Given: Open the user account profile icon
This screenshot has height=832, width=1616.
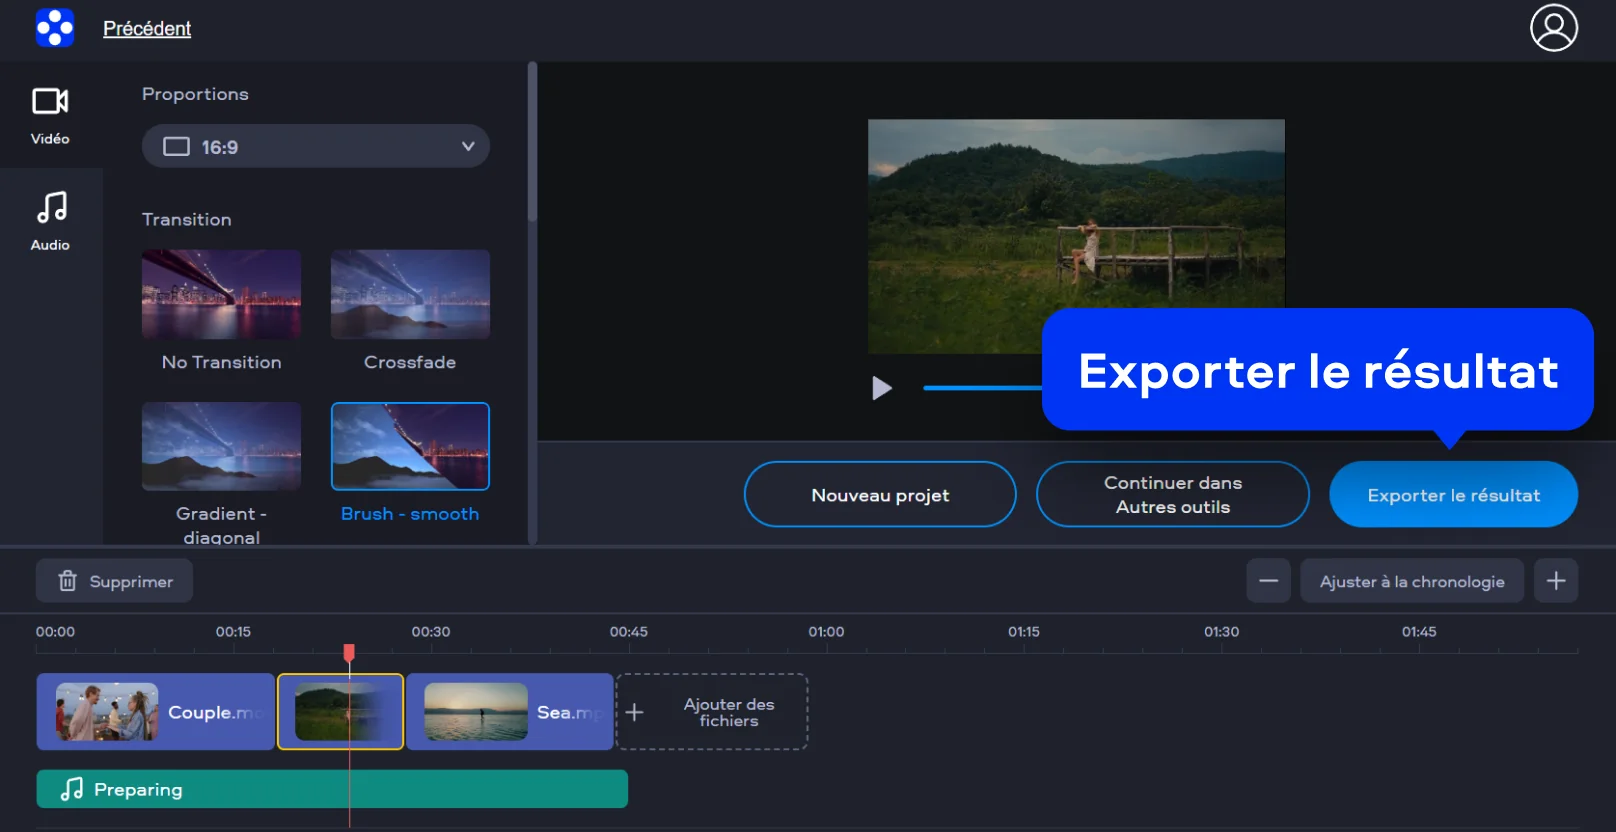Looking at the screenshot, I should coord(1553,28).
